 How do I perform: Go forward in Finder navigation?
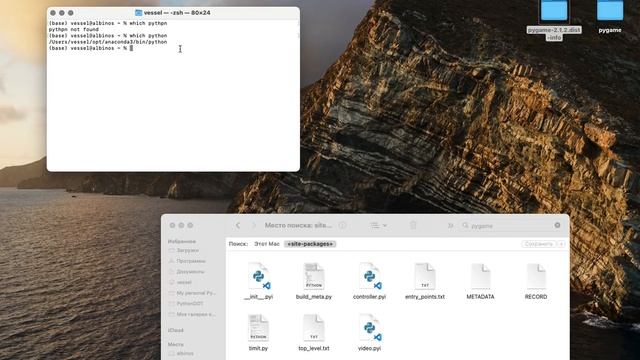point(253,225)
